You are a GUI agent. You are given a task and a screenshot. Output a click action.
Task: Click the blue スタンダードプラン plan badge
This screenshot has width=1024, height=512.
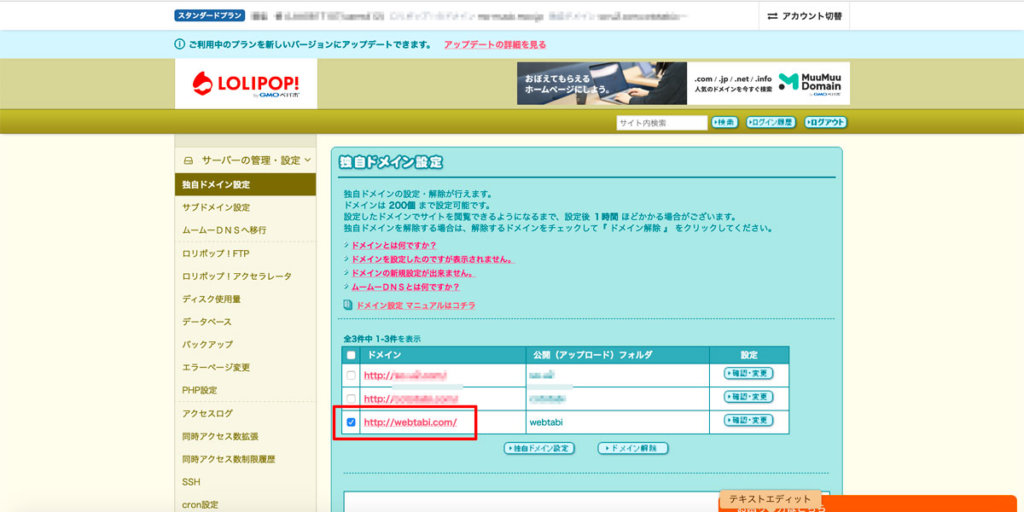click(x=208, y=17)
